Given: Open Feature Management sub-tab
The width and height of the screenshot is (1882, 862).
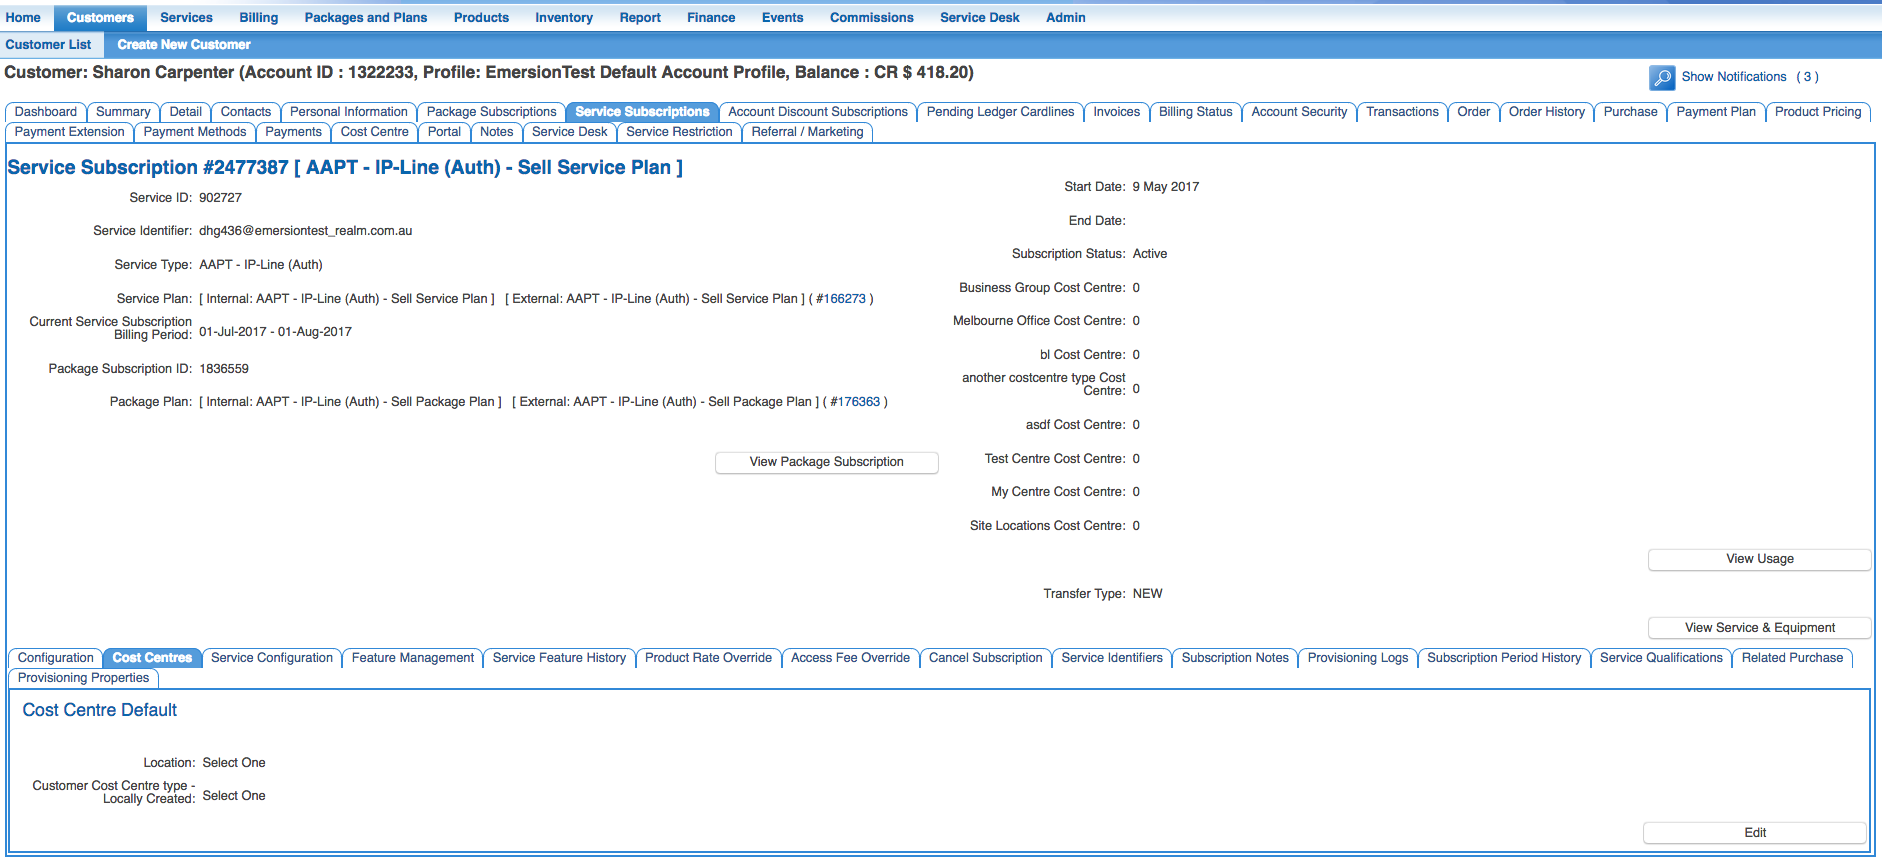Looking at the screenshot, I should pyautogui.click(x=413, y=658).
